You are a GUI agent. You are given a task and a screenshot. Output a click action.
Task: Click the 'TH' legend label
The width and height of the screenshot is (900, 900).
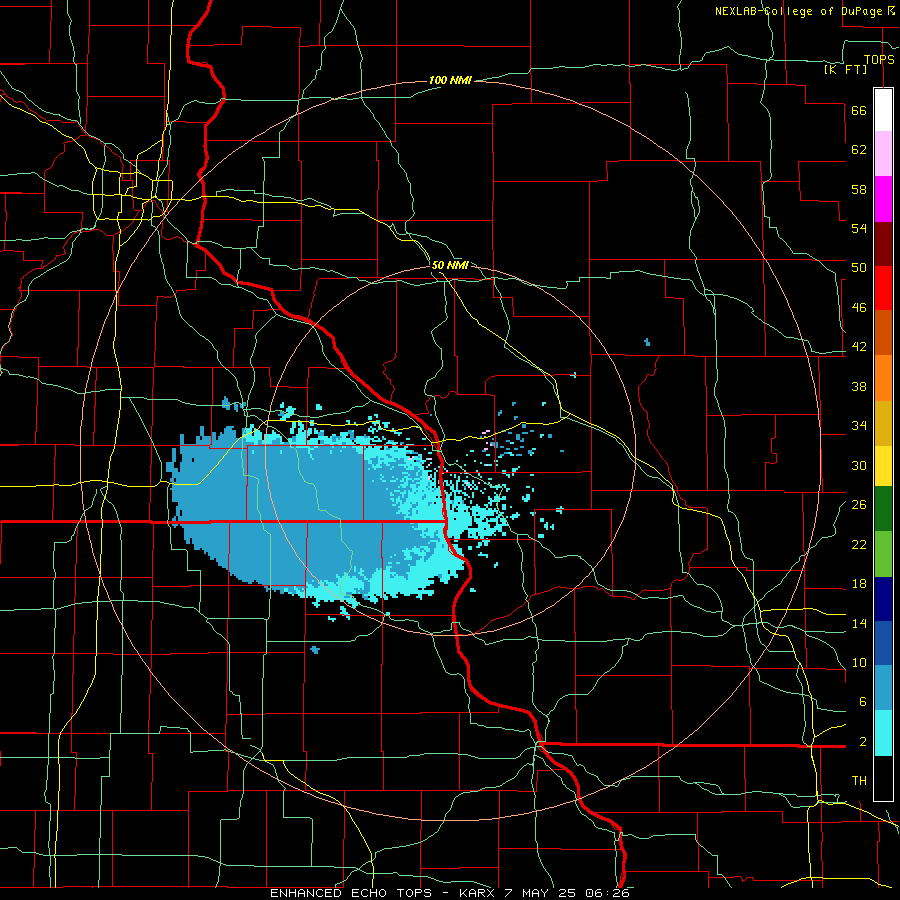click(859, 781)
